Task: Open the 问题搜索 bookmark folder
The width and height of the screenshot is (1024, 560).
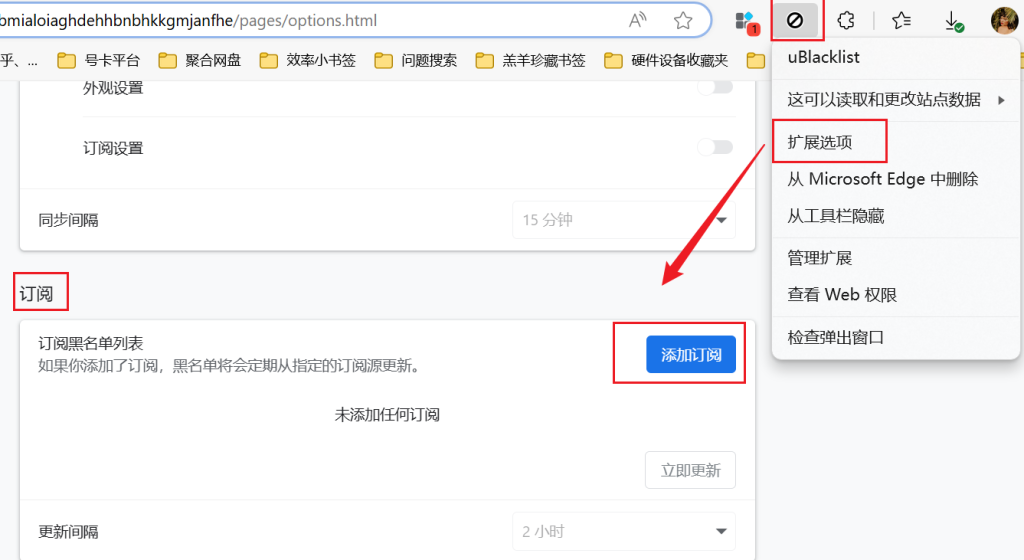Action: (x=416, y=61)
